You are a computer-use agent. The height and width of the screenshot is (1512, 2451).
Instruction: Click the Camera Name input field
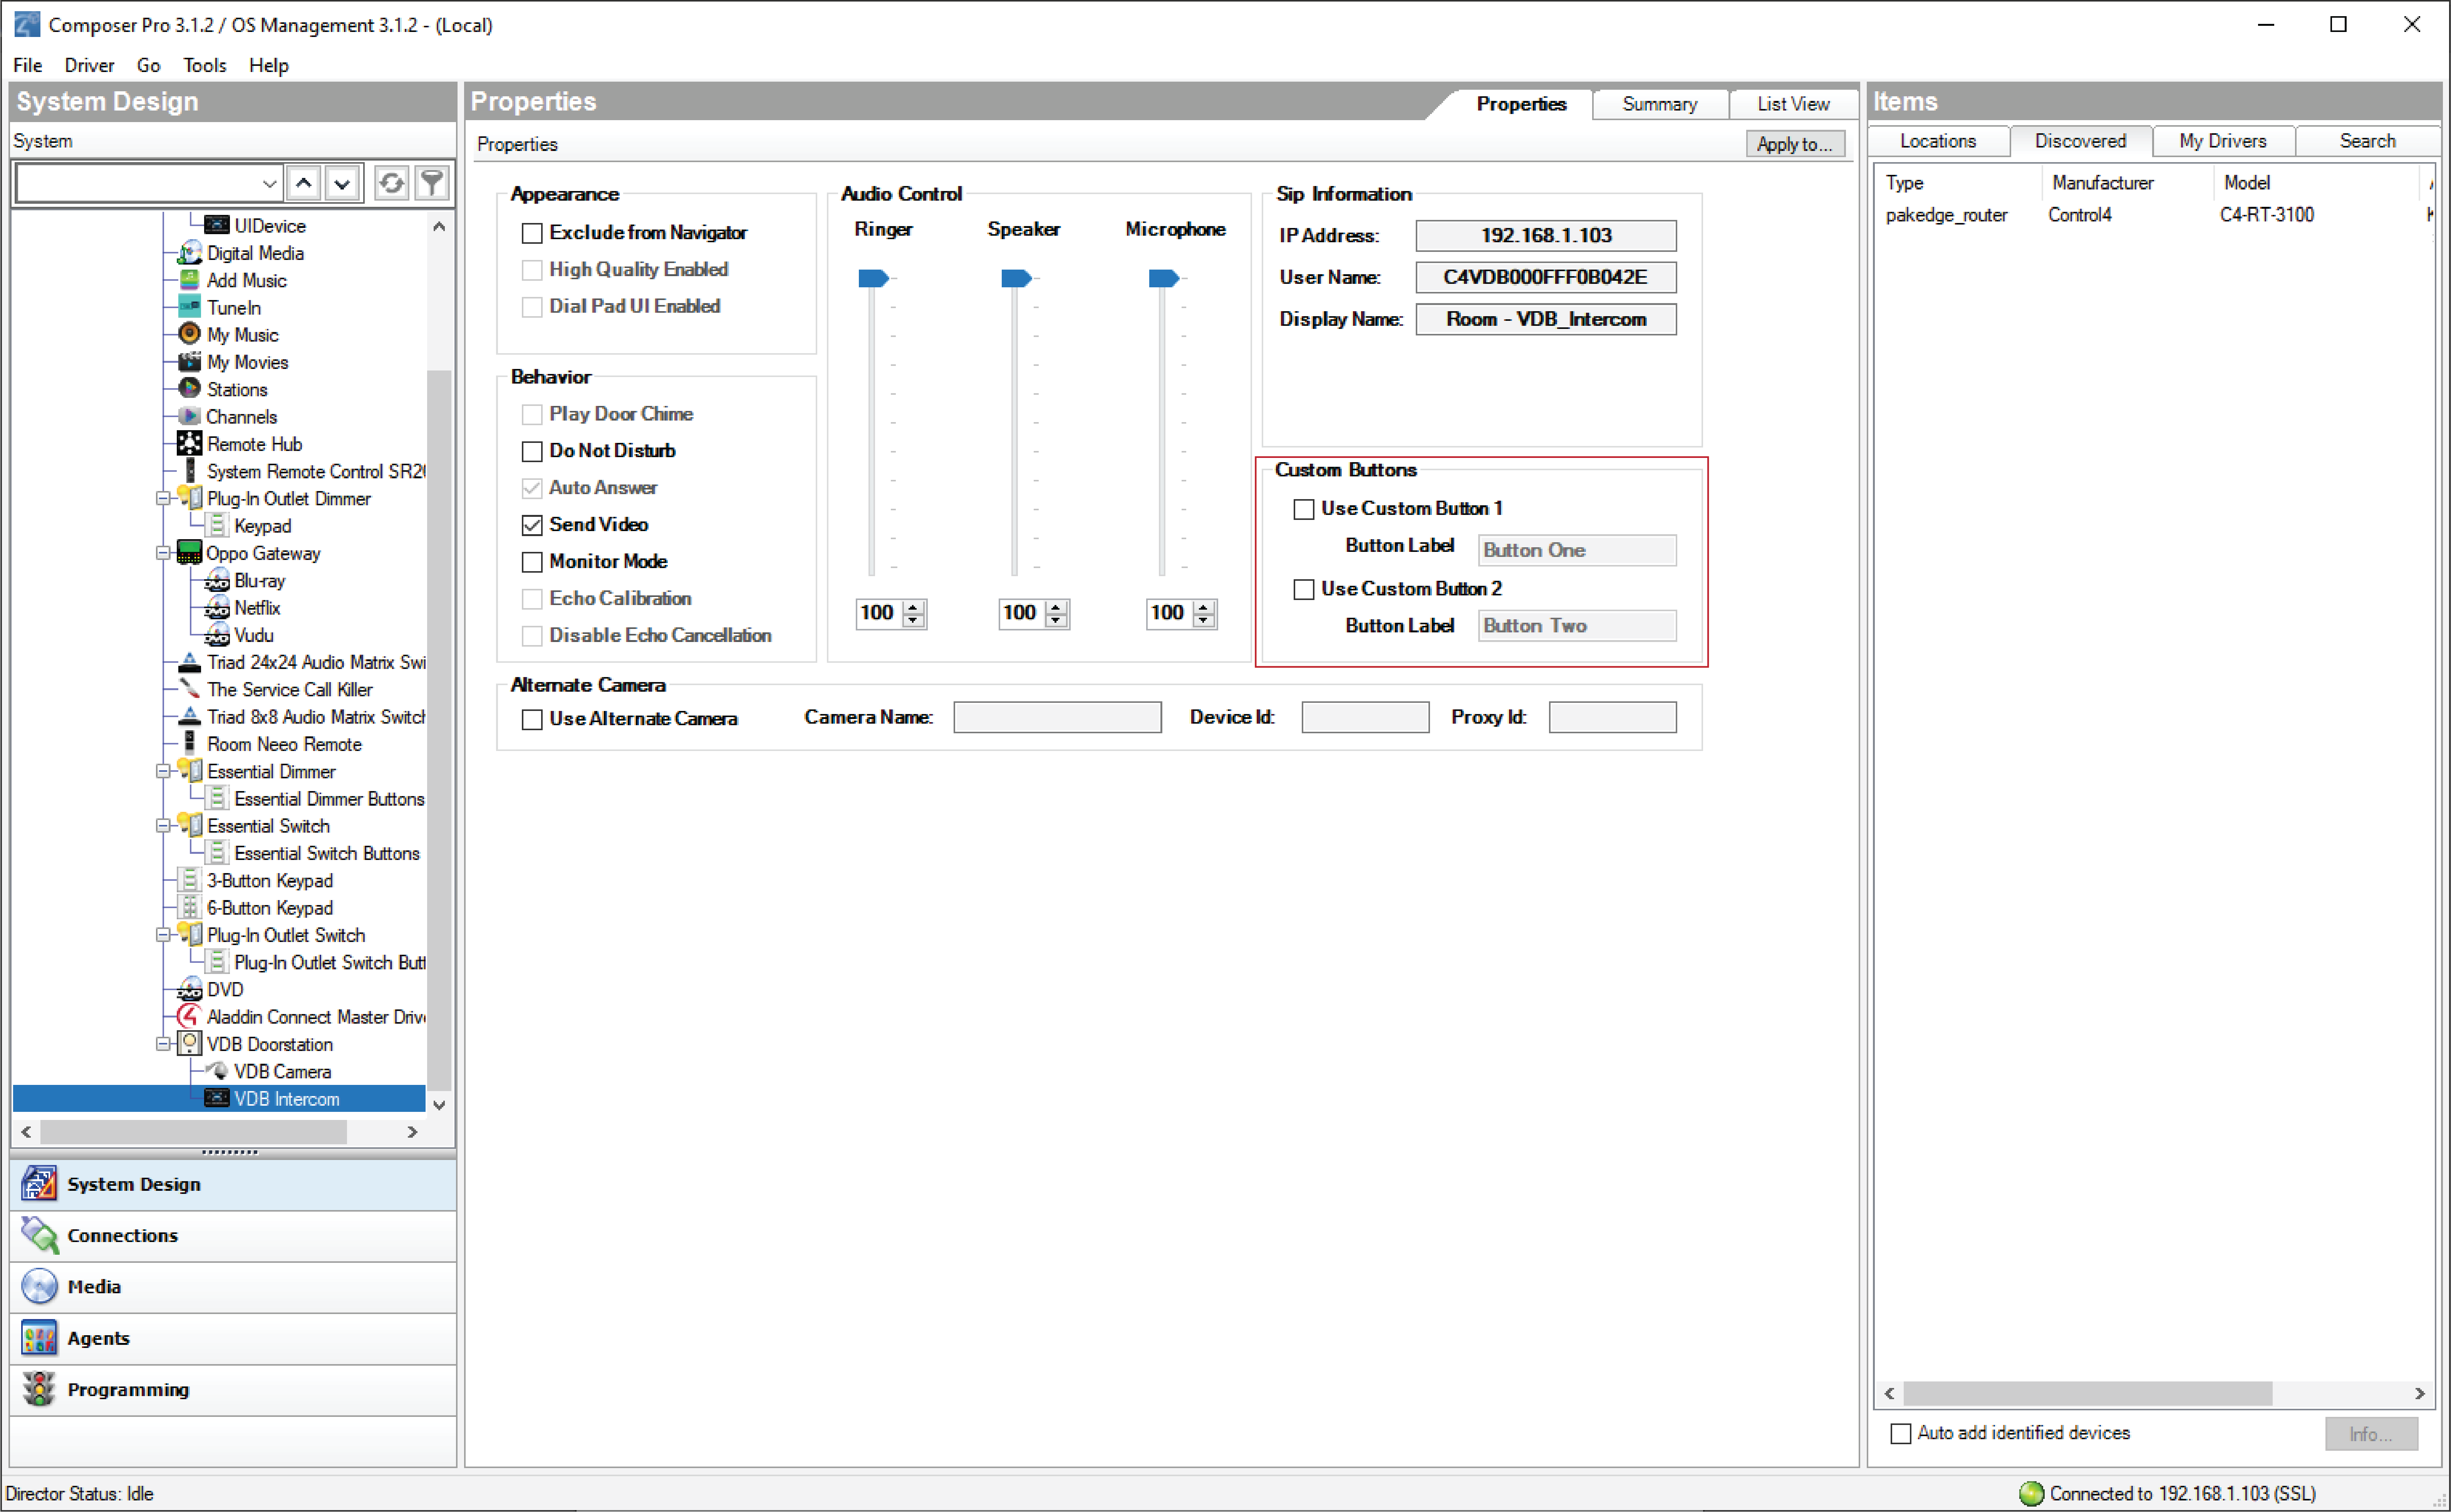(1057, 717)
